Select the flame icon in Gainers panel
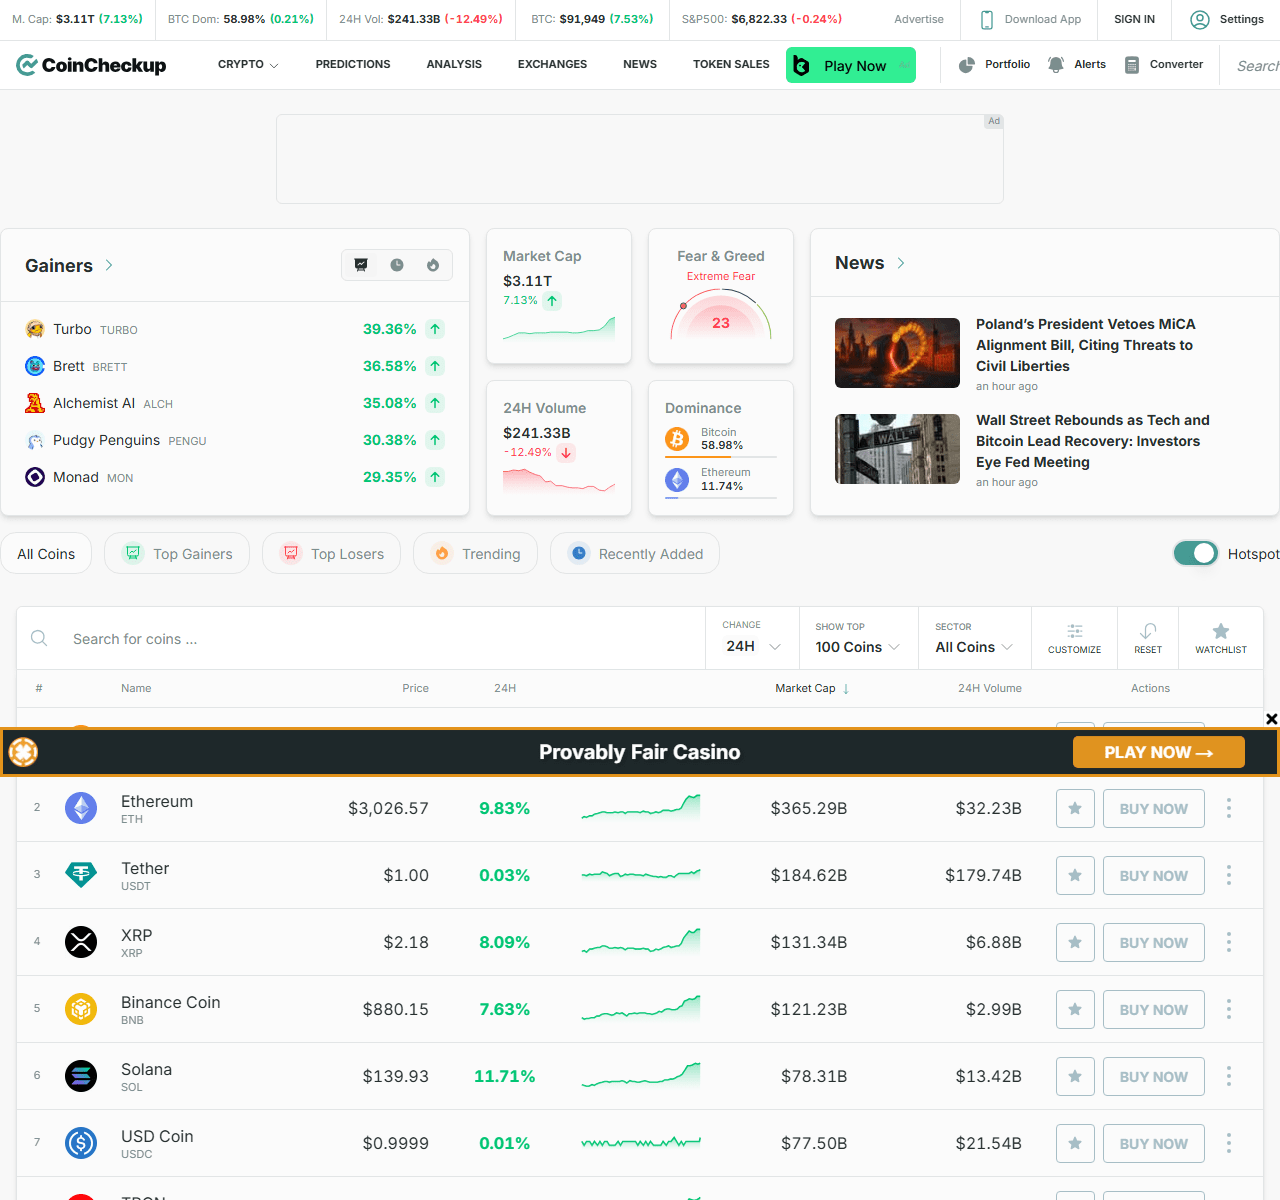This screenshot has height=1200, width=1280. [x=433, y=265]
